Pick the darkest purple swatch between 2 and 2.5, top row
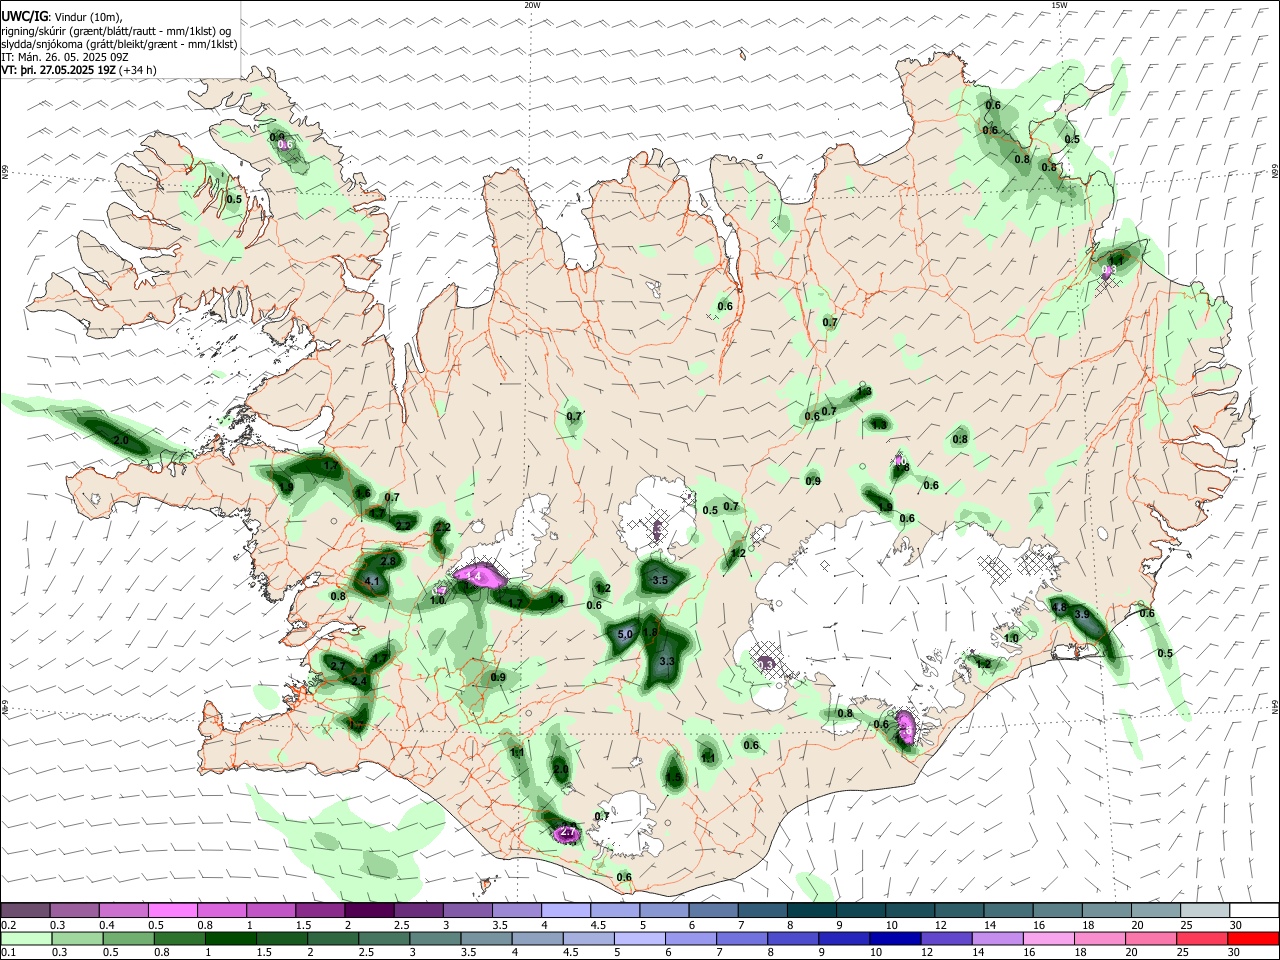 point(369,910)
